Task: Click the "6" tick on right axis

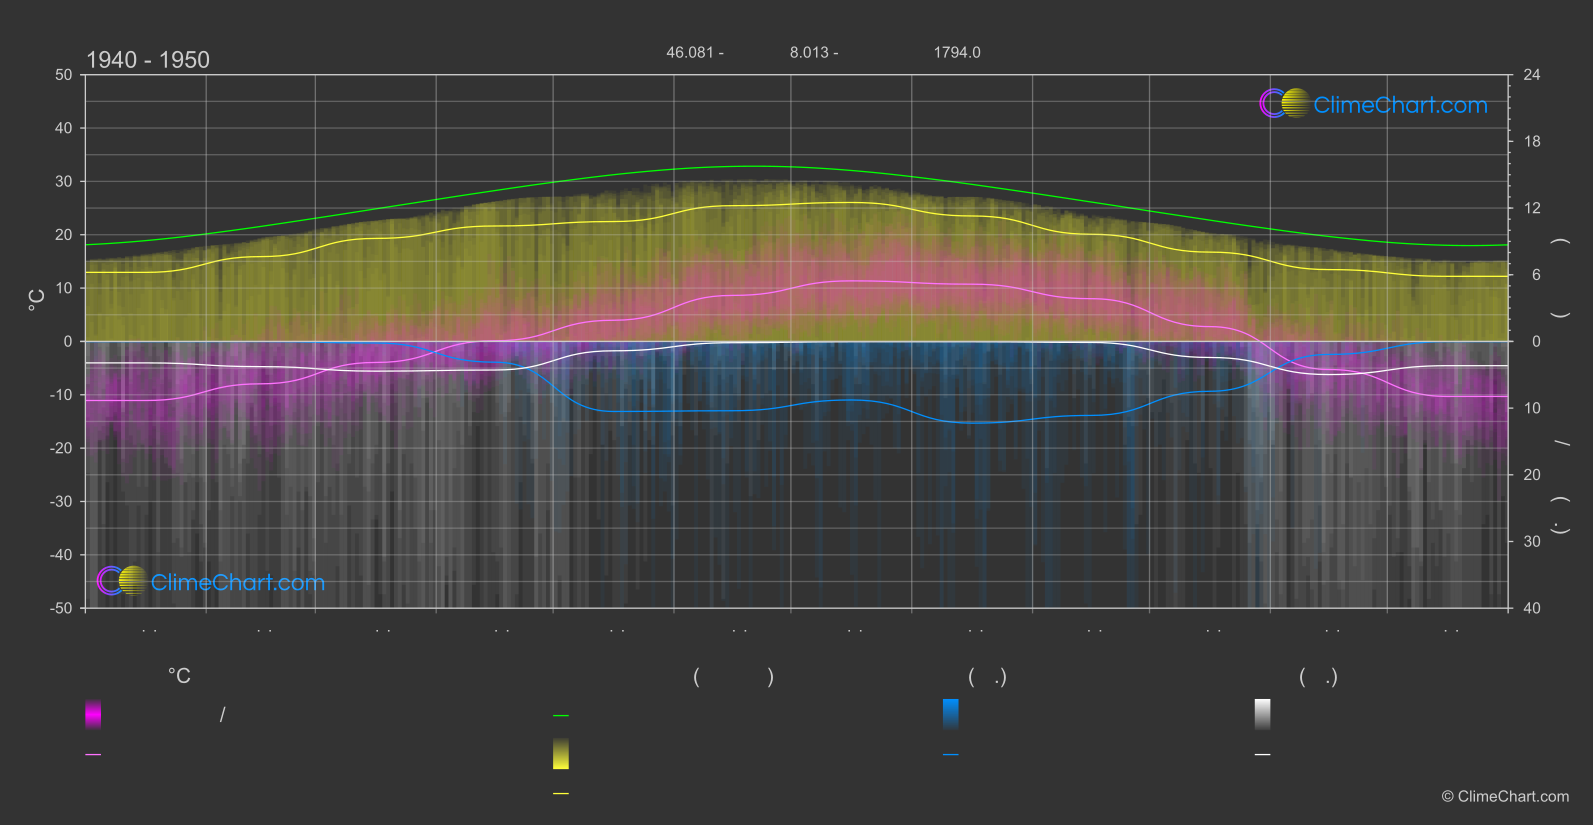Action: 1536,275
